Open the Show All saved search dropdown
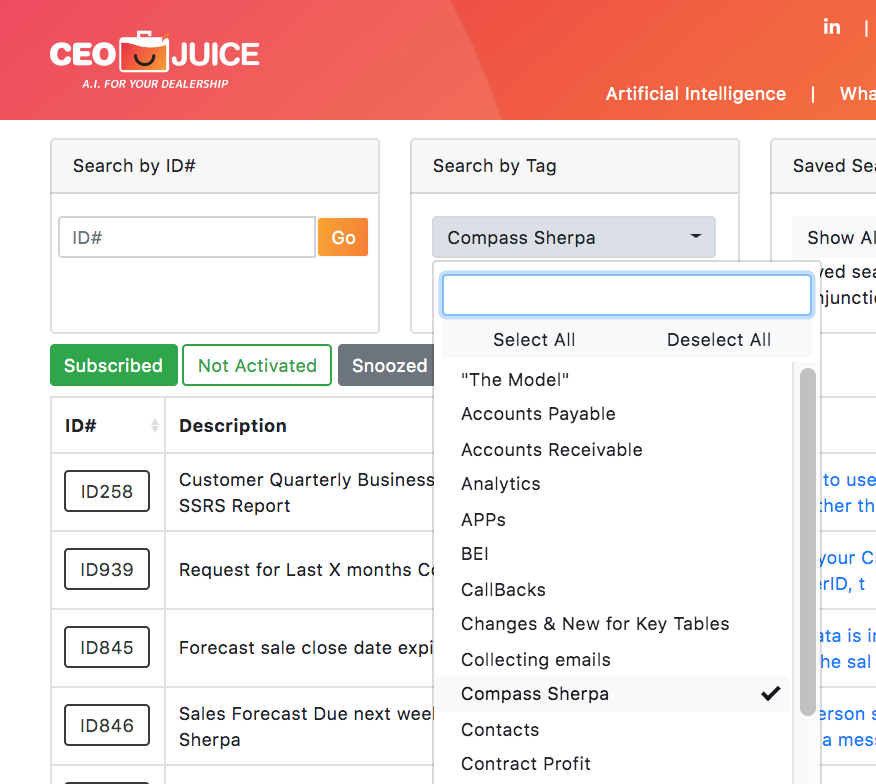876x784 pixels. pos(834,237)
